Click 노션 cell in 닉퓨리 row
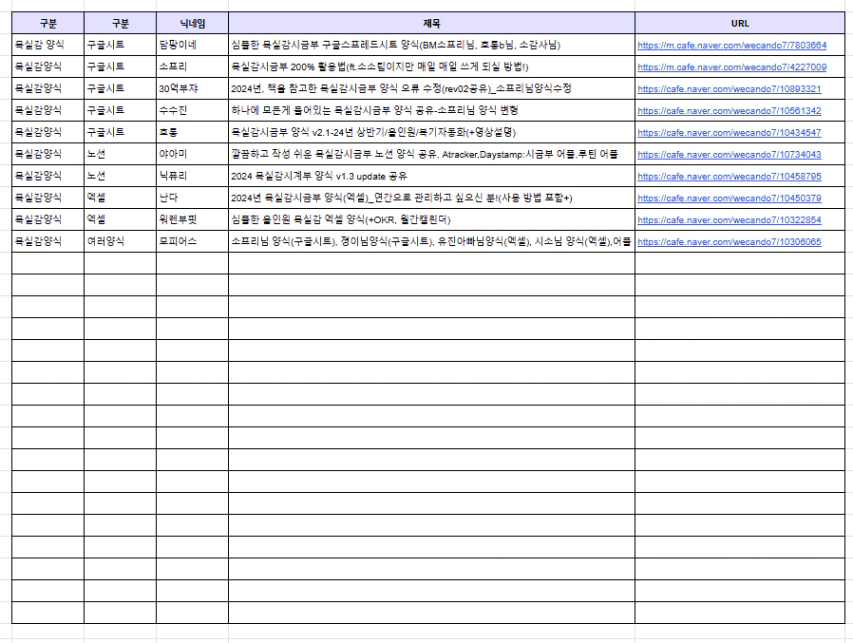This screenshot has height=643, width=853. click(120, 176)
